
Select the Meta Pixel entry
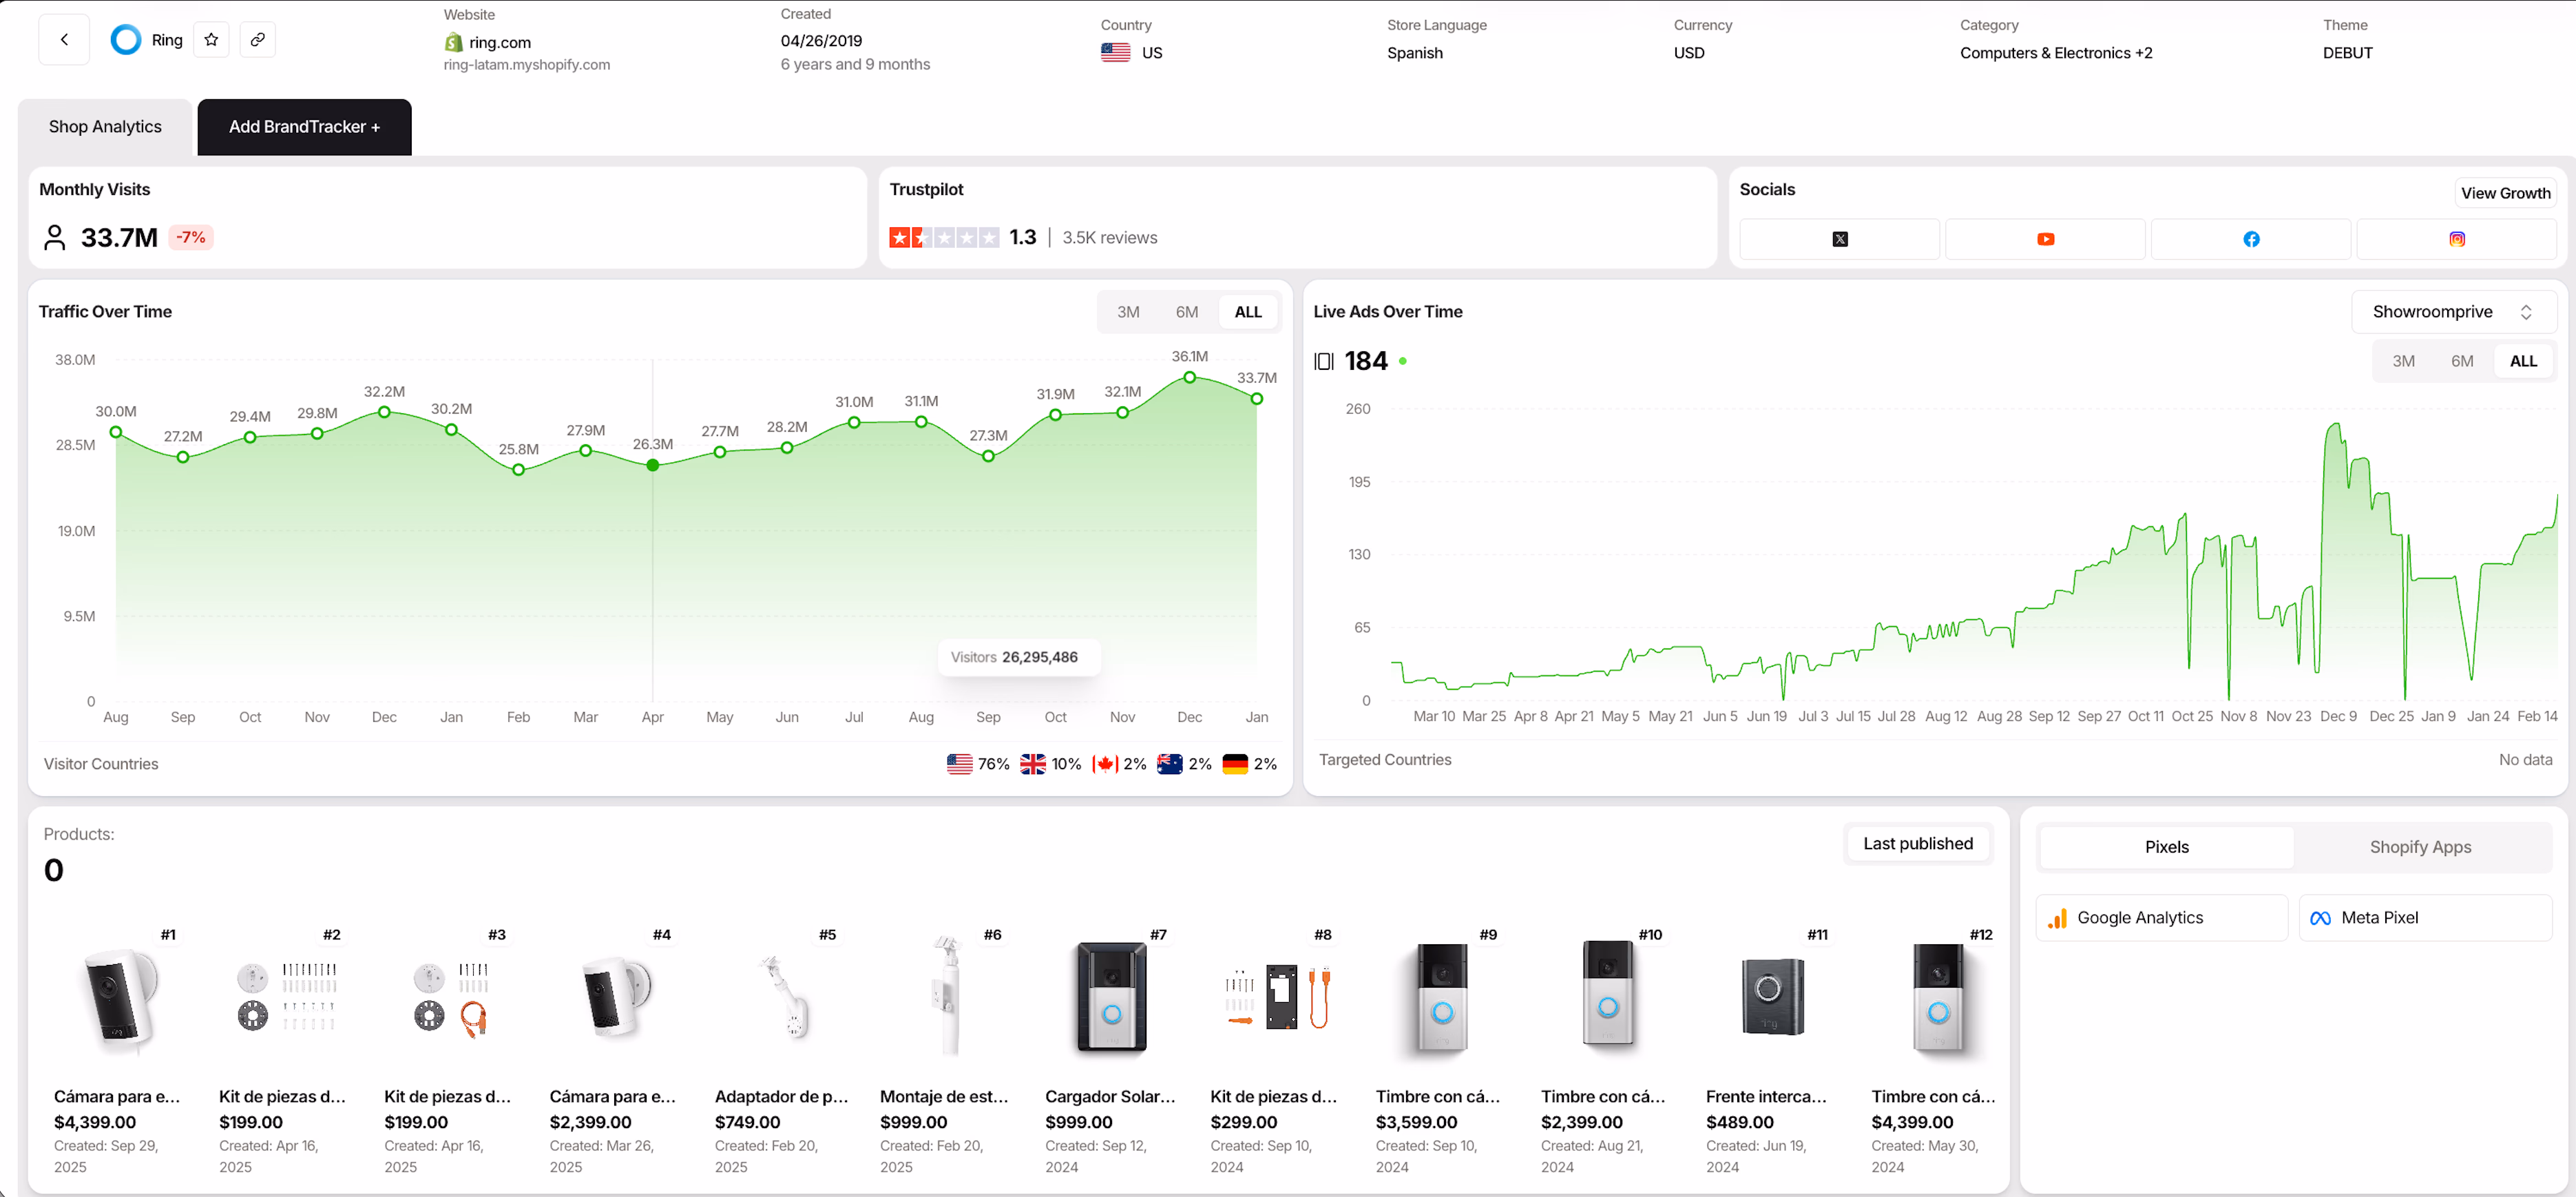pos(2424,917)
